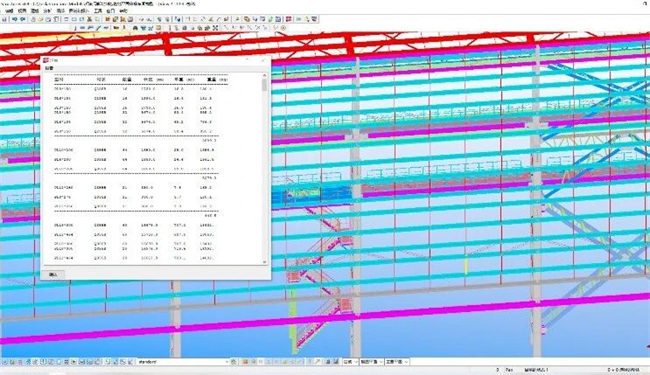Open the 编辑 menu
Viewport: 650px width, 375px height.
coord(9,11)
